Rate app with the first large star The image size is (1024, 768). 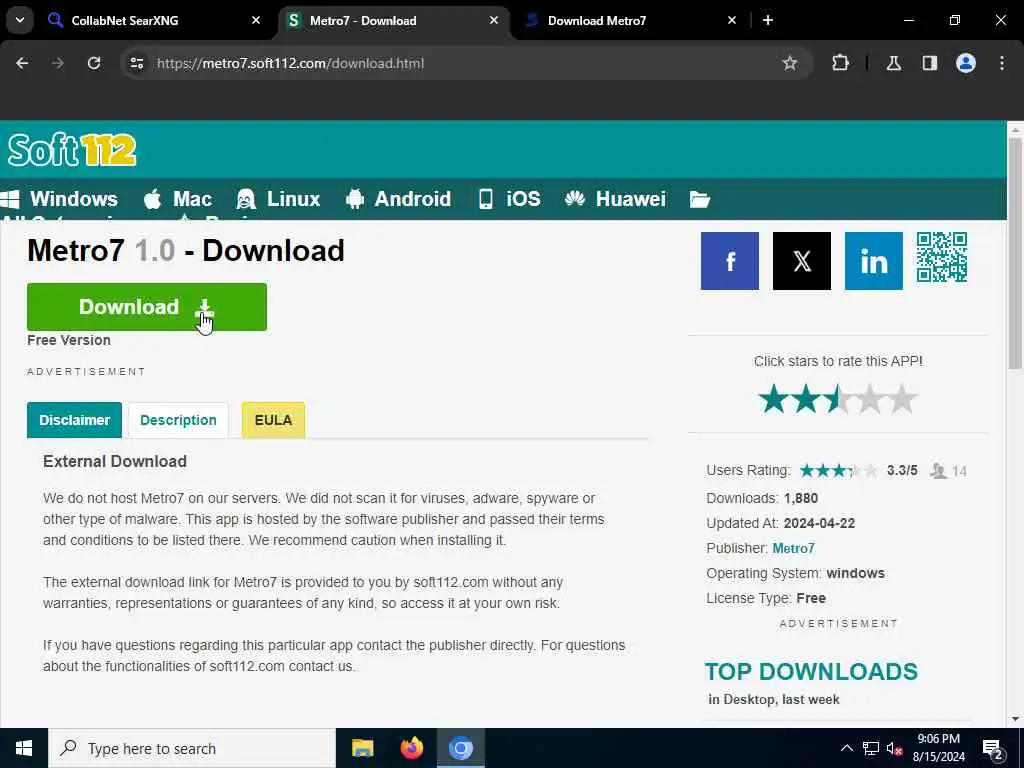click(x=774, y=399)
